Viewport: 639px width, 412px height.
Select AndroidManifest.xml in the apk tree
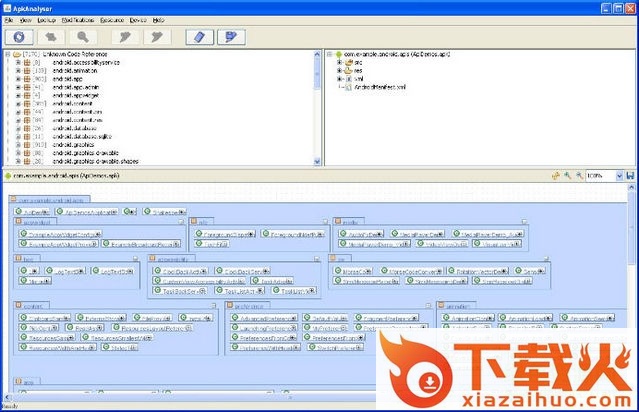pos(380,87)
